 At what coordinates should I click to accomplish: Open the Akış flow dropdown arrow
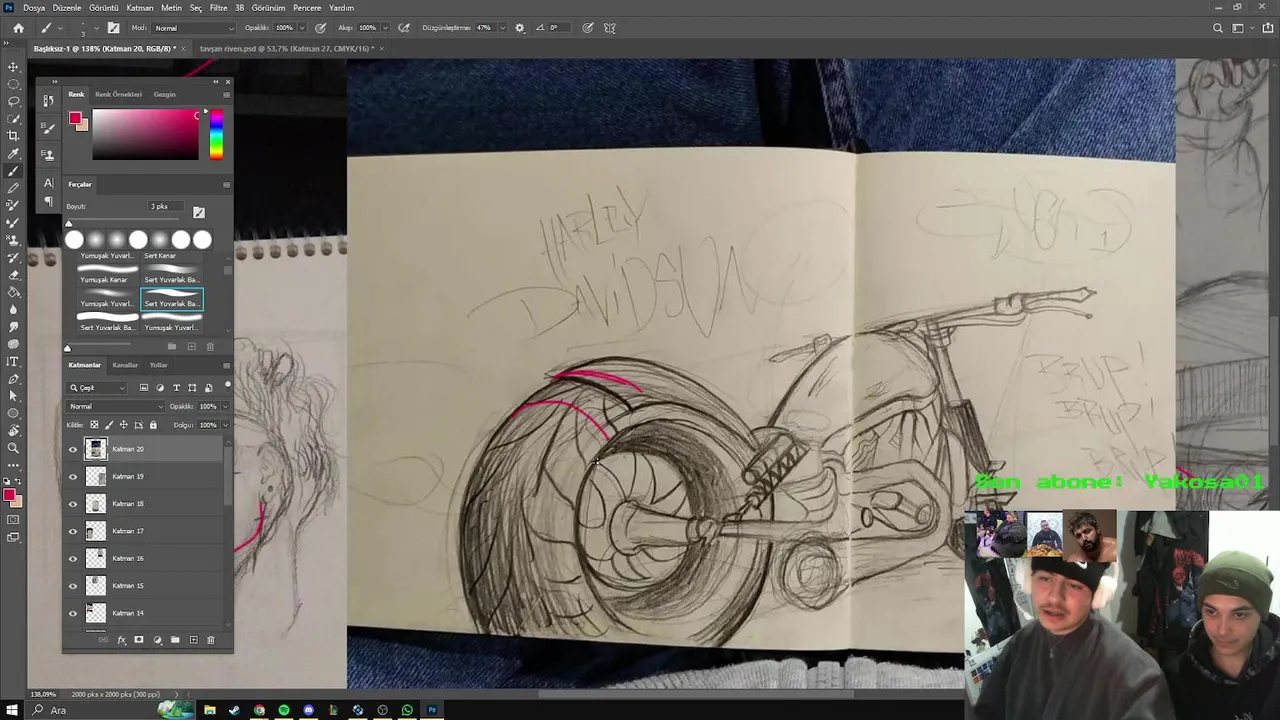385,28
